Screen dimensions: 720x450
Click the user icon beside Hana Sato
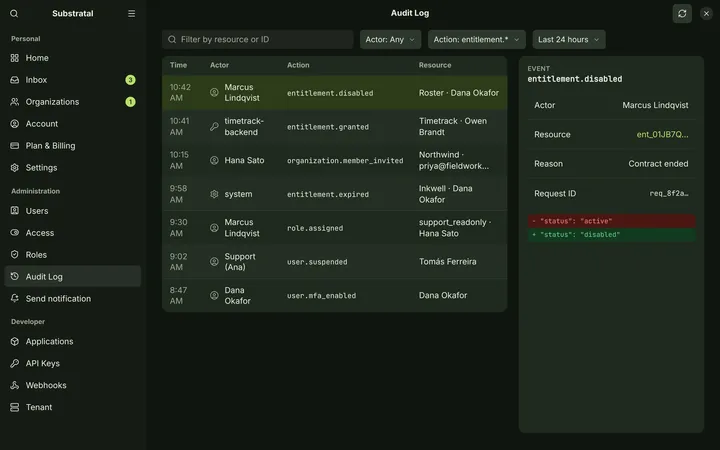pos(214,160)
